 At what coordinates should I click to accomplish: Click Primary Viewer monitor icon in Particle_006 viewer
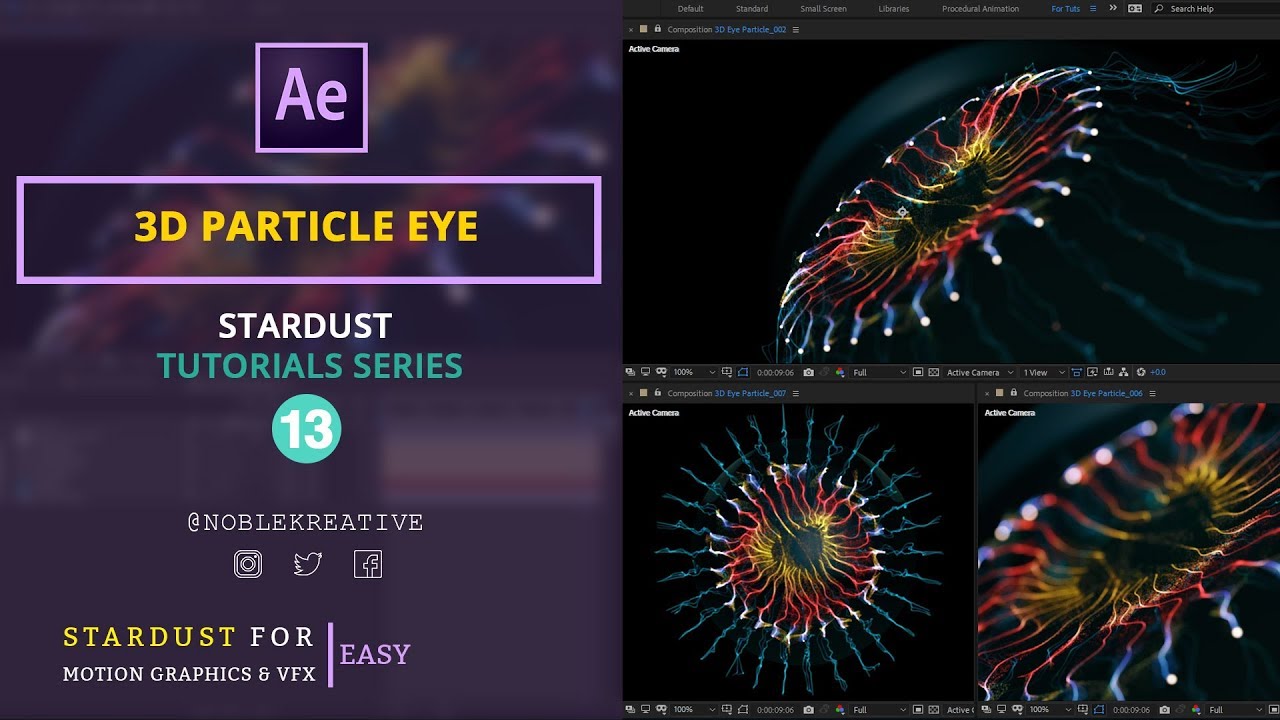click(1001, 710)
